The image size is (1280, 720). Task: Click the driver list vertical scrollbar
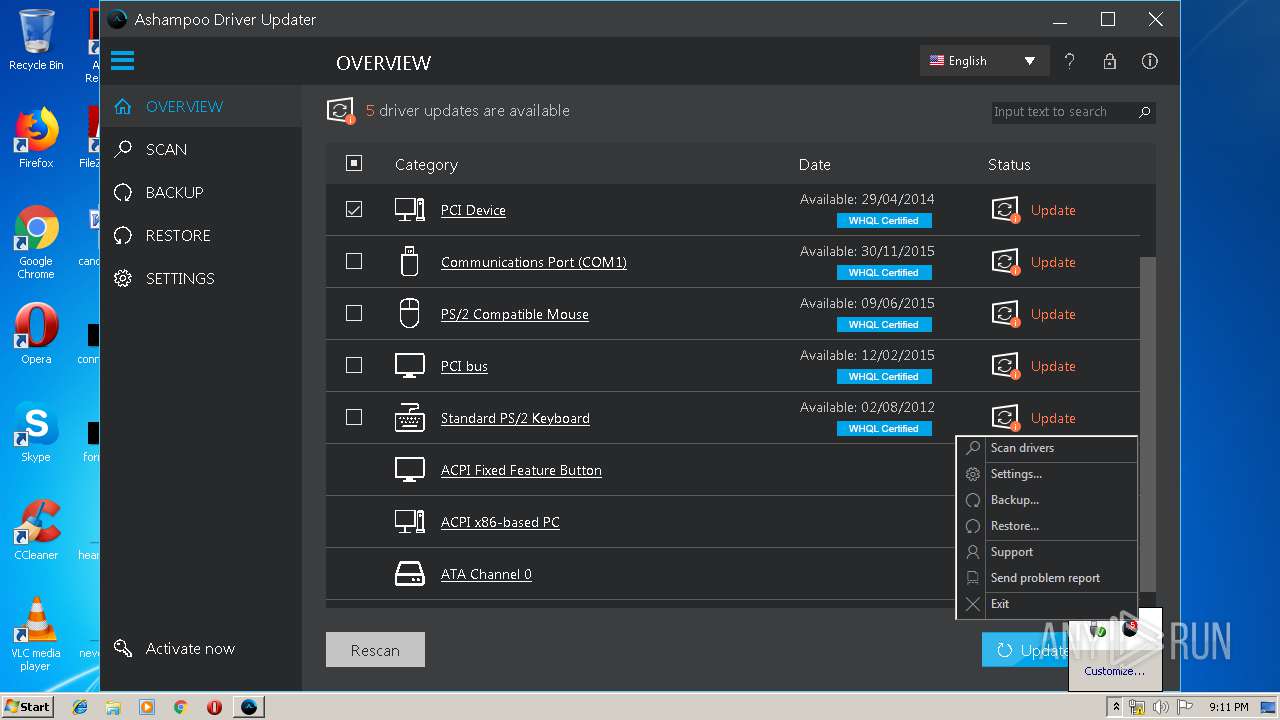1148,424
